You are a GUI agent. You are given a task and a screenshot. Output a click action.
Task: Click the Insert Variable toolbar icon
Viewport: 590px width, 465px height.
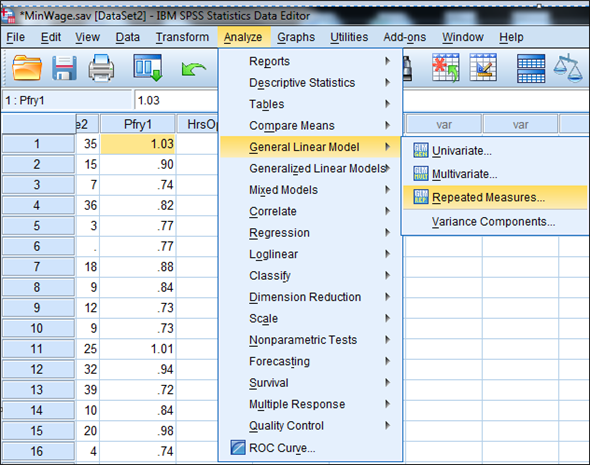tap(483, 67)
